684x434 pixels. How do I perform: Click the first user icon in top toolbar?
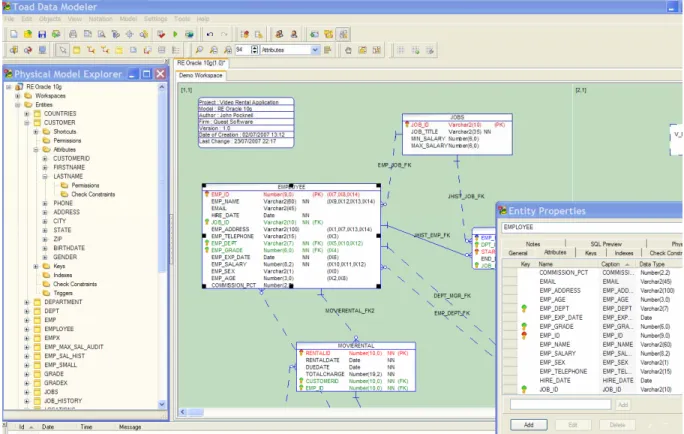coord(279,34)
